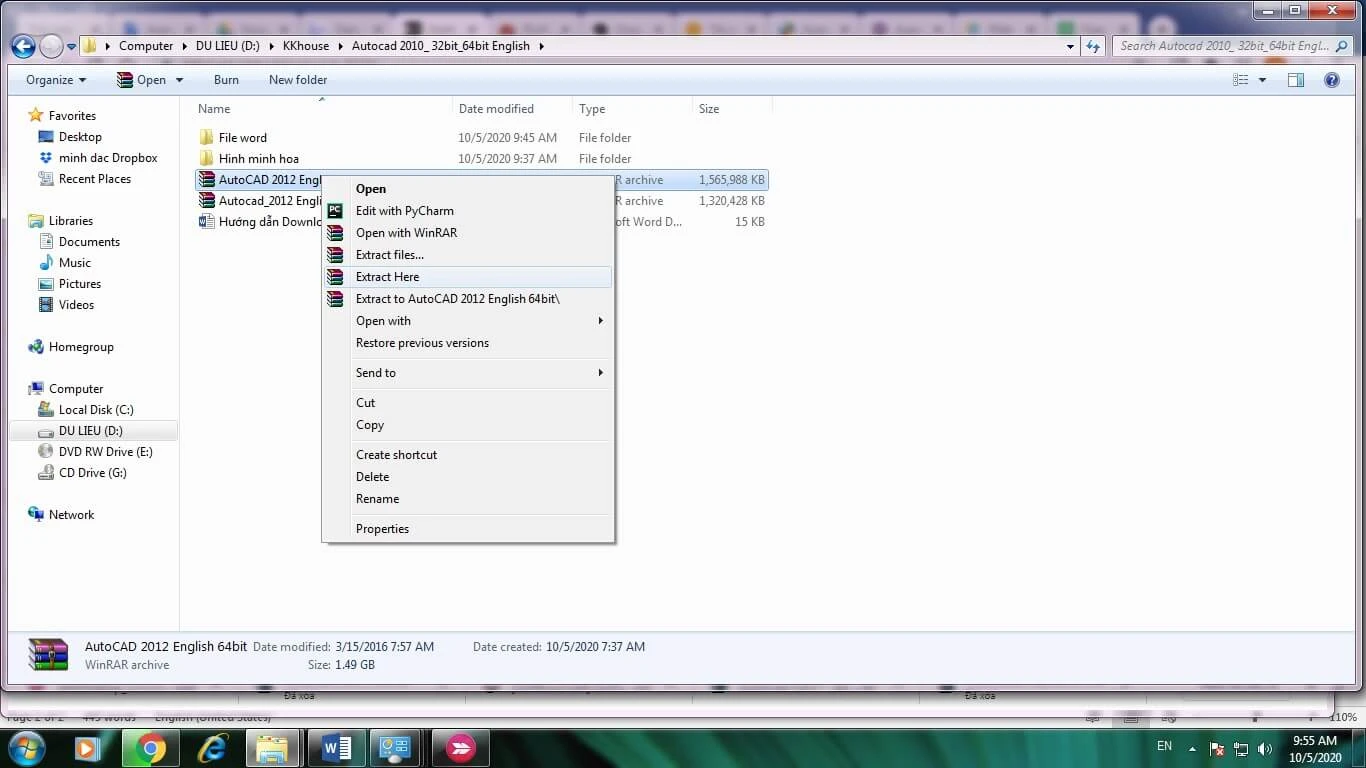Click the New folder button

pos(298,80)
